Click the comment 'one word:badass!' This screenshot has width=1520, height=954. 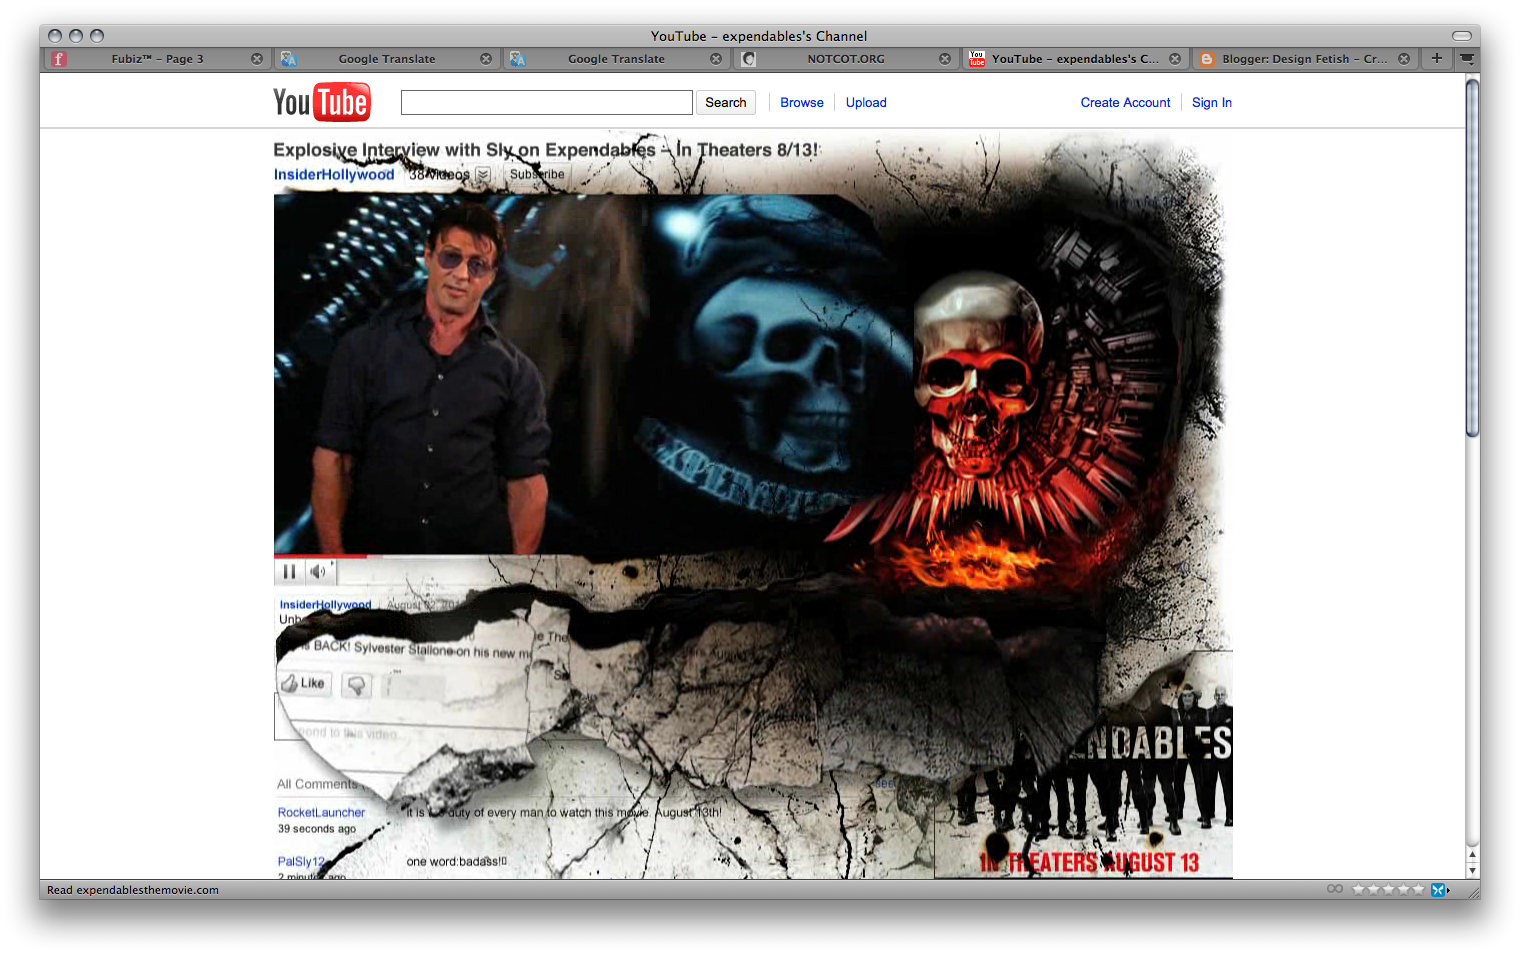tap(457, 861)
